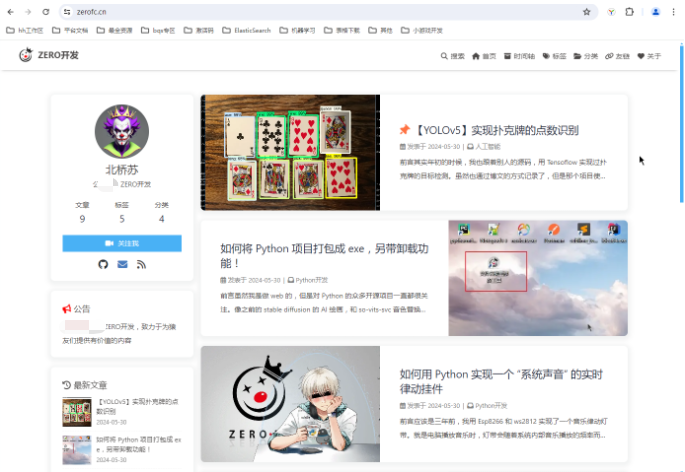Open the Y extension icon in toolbar
This screenshot has width=685, height=472.
(611, 12)
